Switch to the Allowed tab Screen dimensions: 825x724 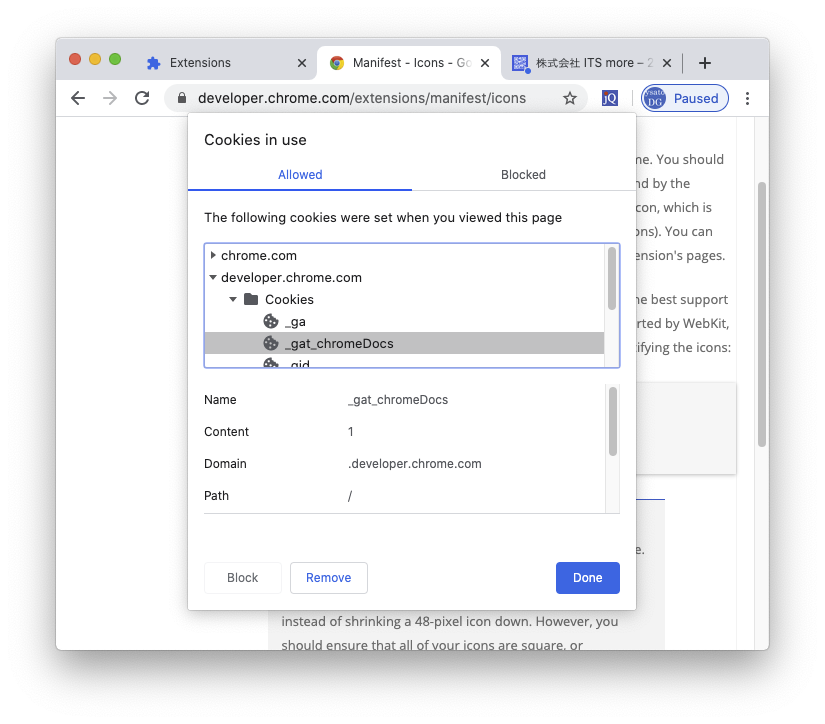300,175
